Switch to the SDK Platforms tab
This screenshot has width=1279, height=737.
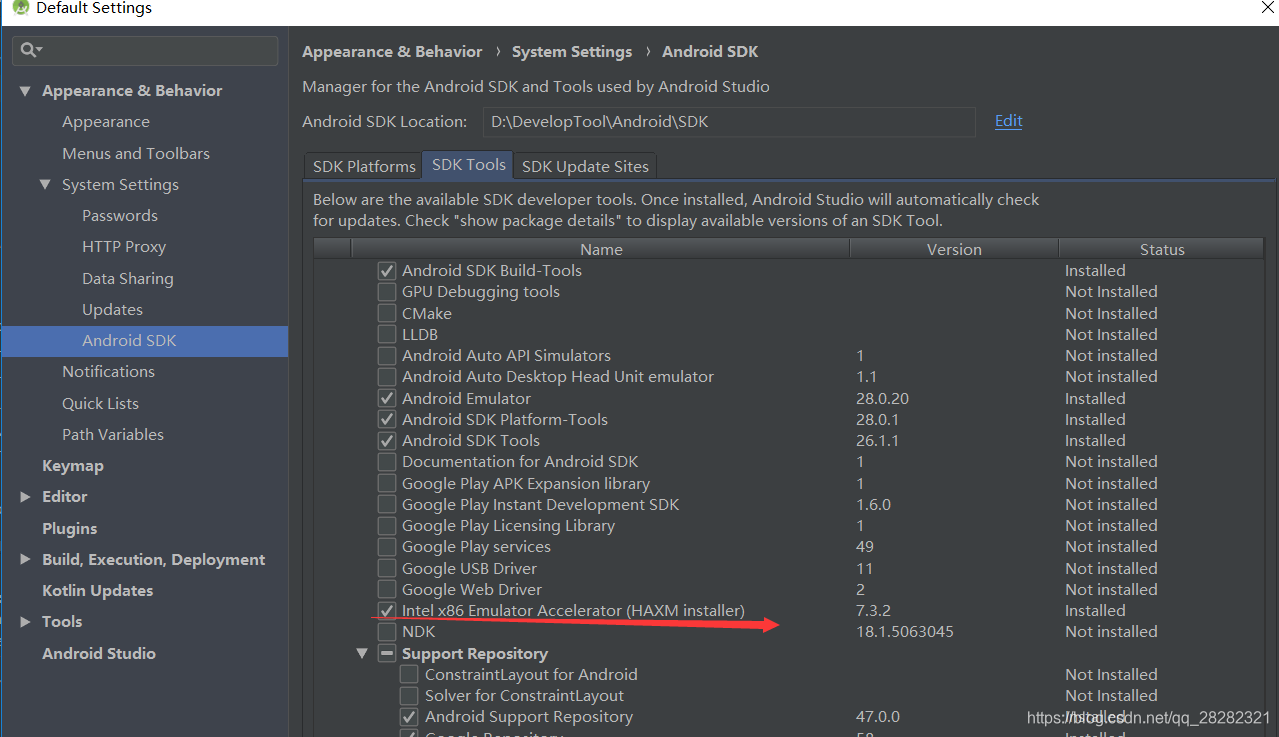click(362, 165)
